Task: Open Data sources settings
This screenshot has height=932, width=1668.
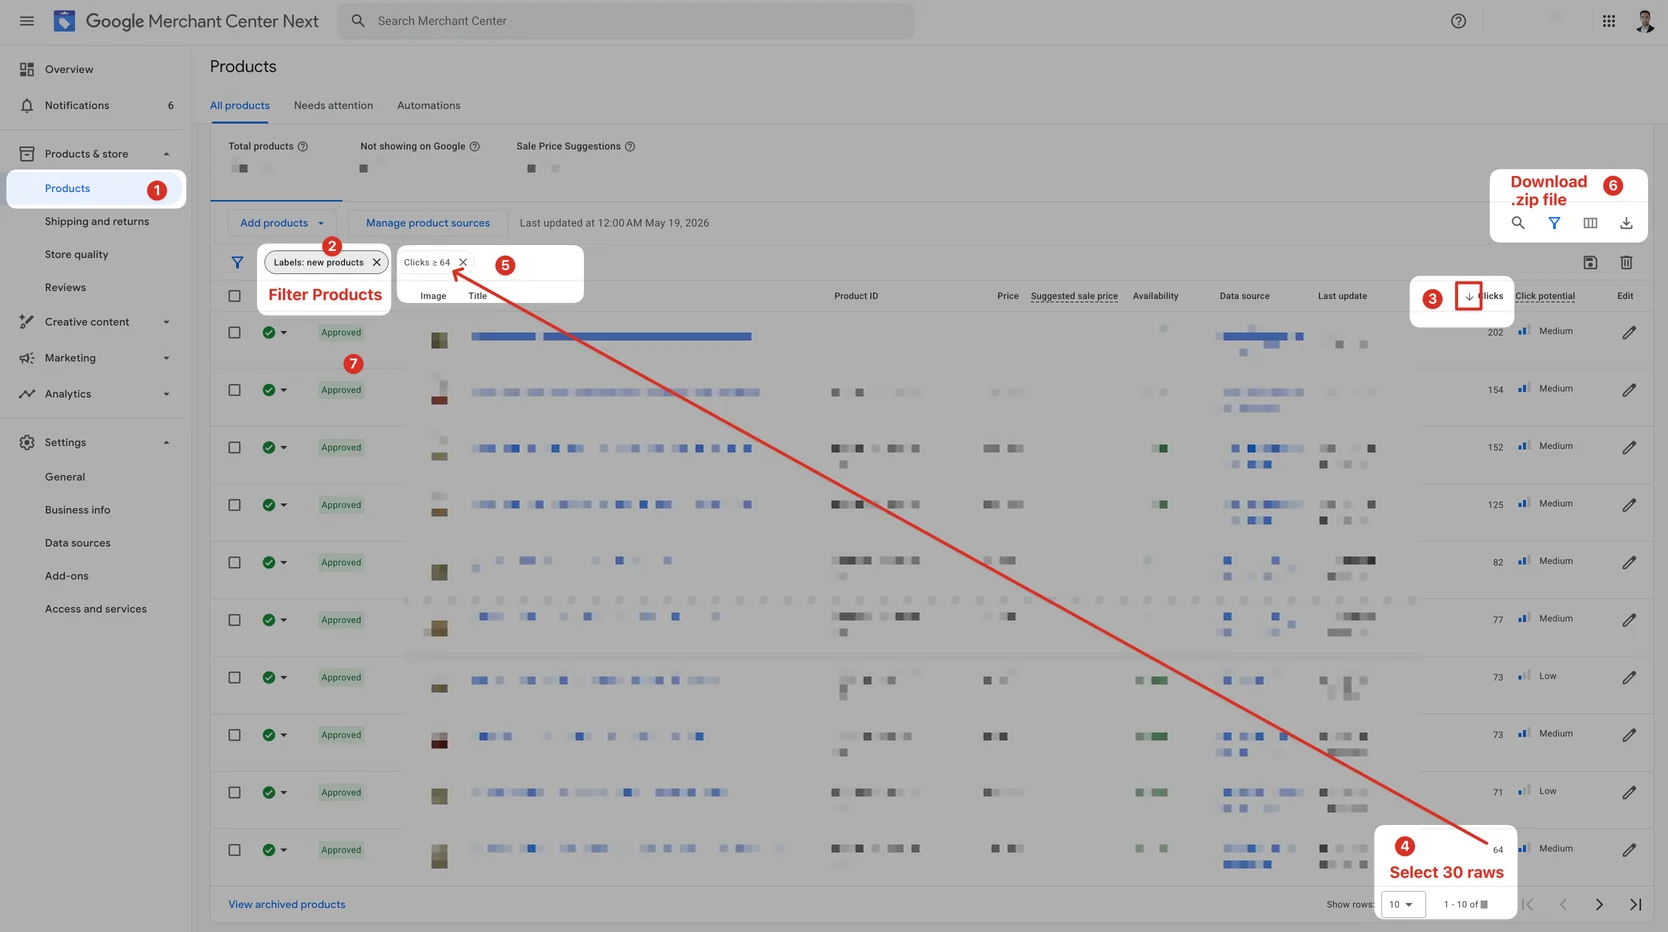Action: 77,543
